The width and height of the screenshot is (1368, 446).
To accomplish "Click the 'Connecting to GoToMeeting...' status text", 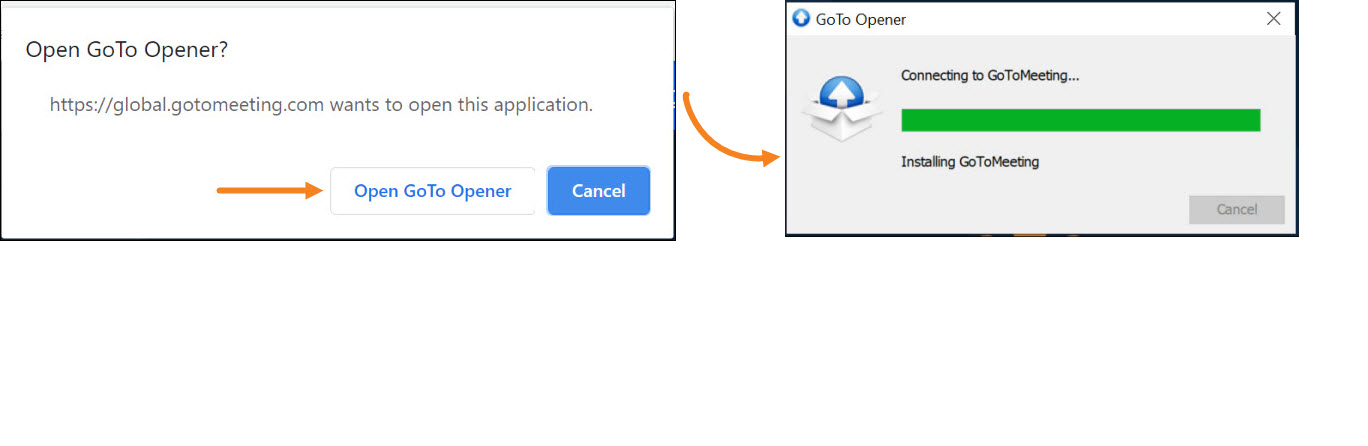I will point(990,75).
